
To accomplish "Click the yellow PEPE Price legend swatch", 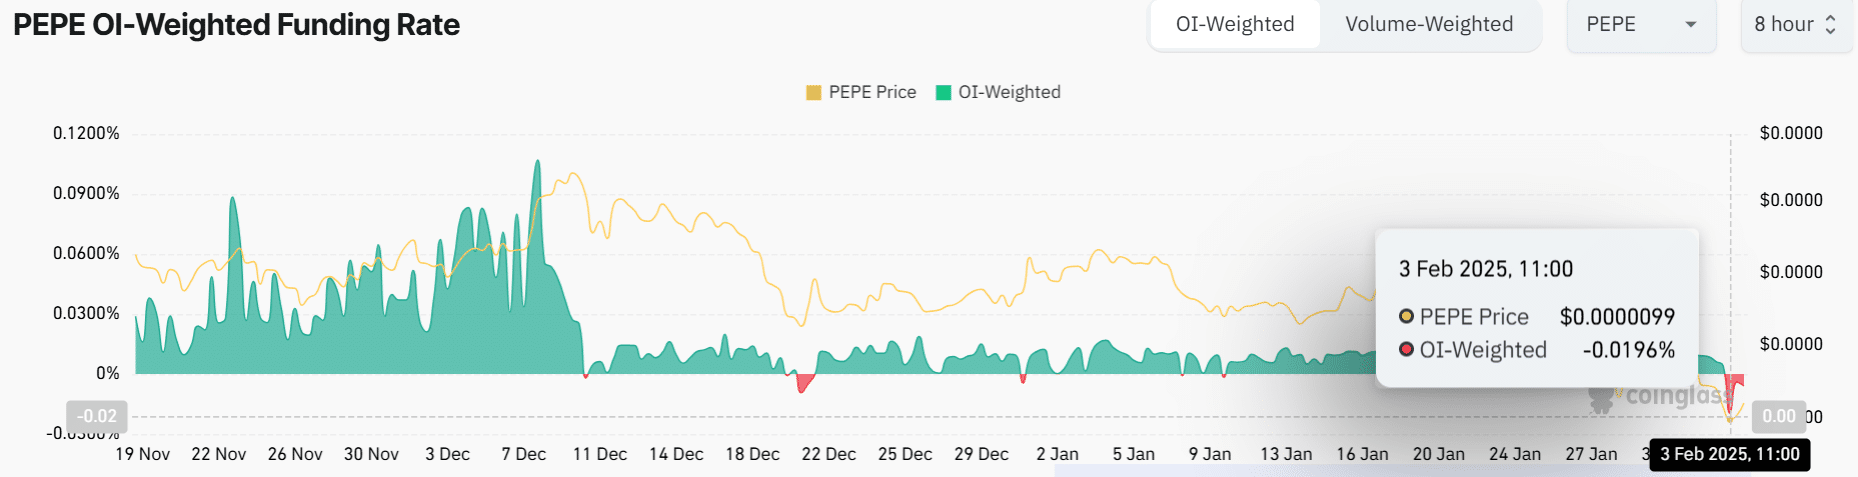I will coord(813,93).
